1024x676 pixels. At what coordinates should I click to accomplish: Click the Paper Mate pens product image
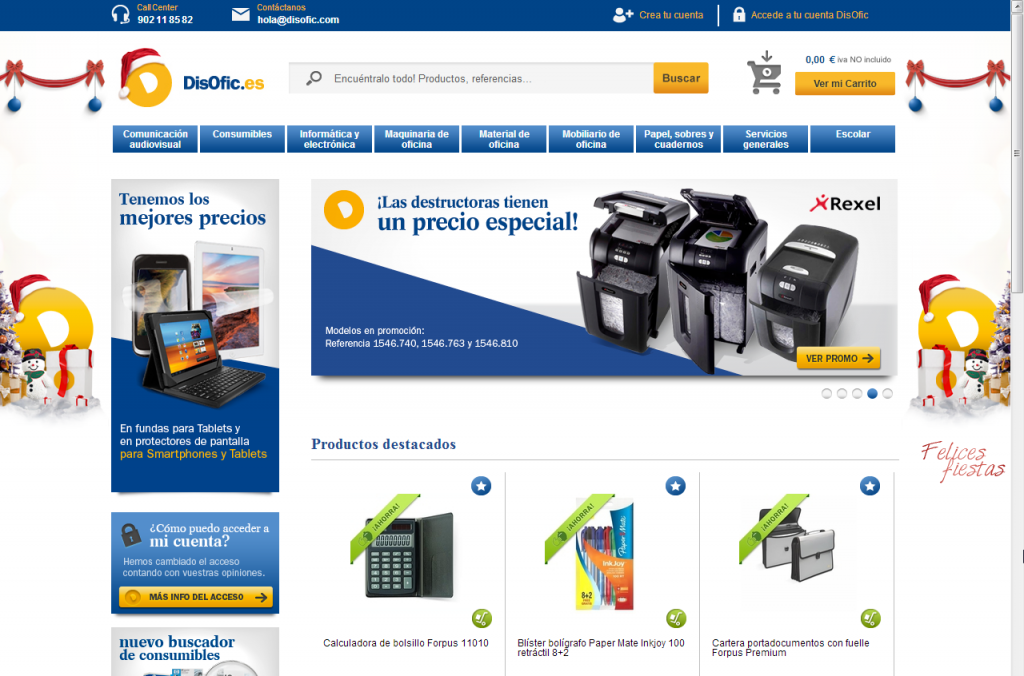(x=605, y=554)
